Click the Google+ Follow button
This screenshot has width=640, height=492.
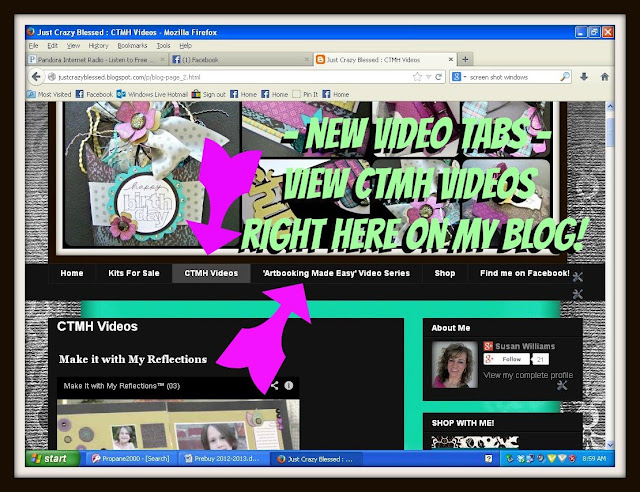(x=507, y=359)
